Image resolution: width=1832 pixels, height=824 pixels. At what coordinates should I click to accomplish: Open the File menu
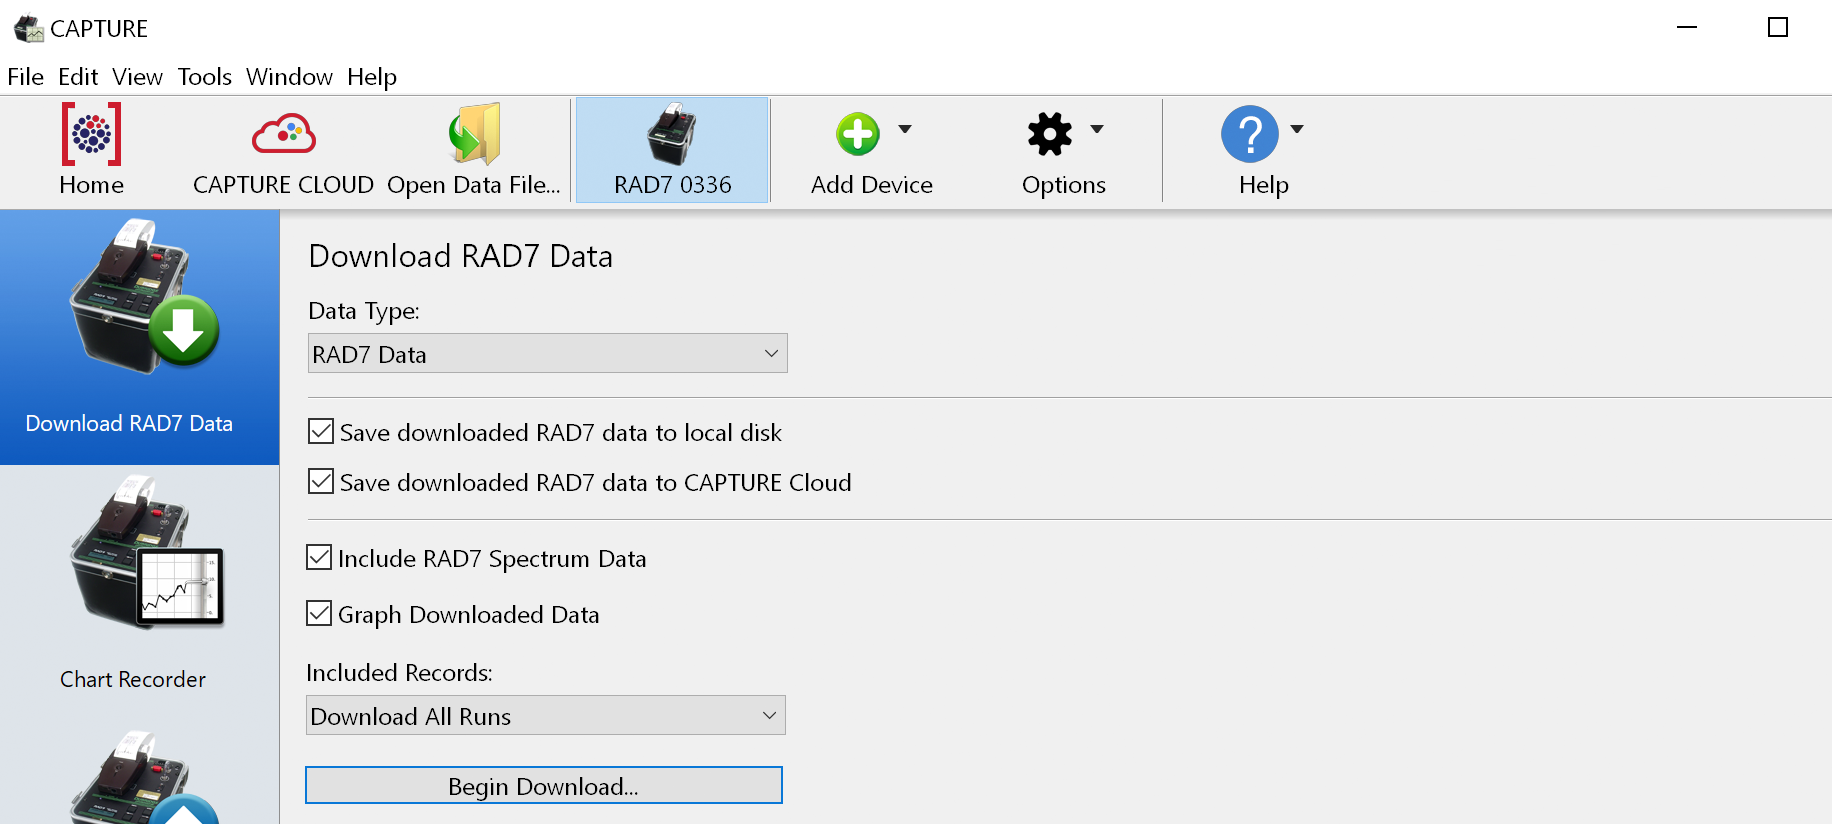point(25,77)
